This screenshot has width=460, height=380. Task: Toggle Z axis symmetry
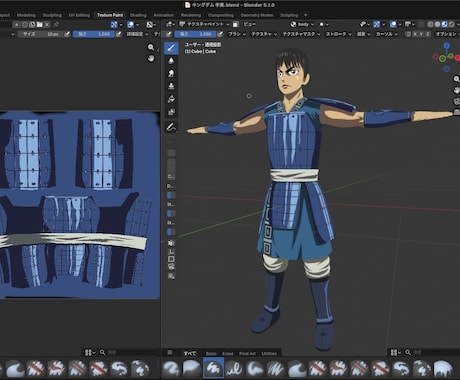428,34
